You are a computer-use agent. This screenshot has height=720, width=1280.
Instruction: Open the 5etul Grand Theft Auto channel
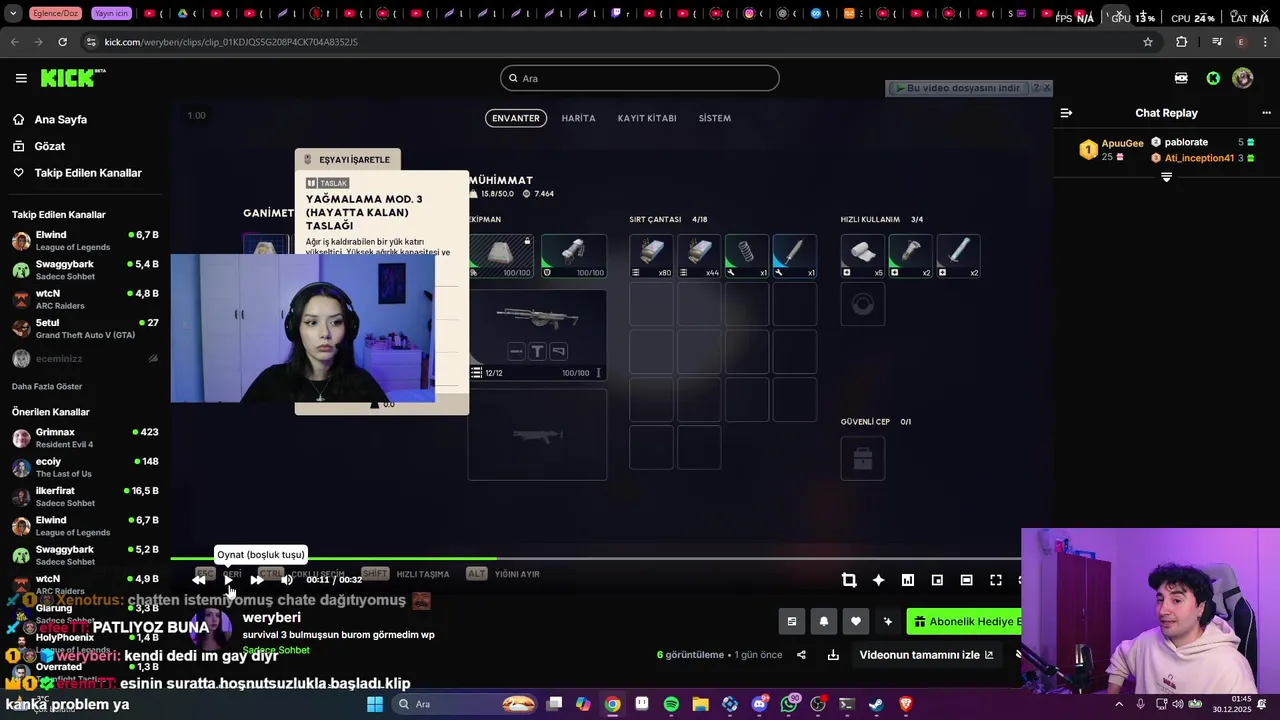point(85,329)
